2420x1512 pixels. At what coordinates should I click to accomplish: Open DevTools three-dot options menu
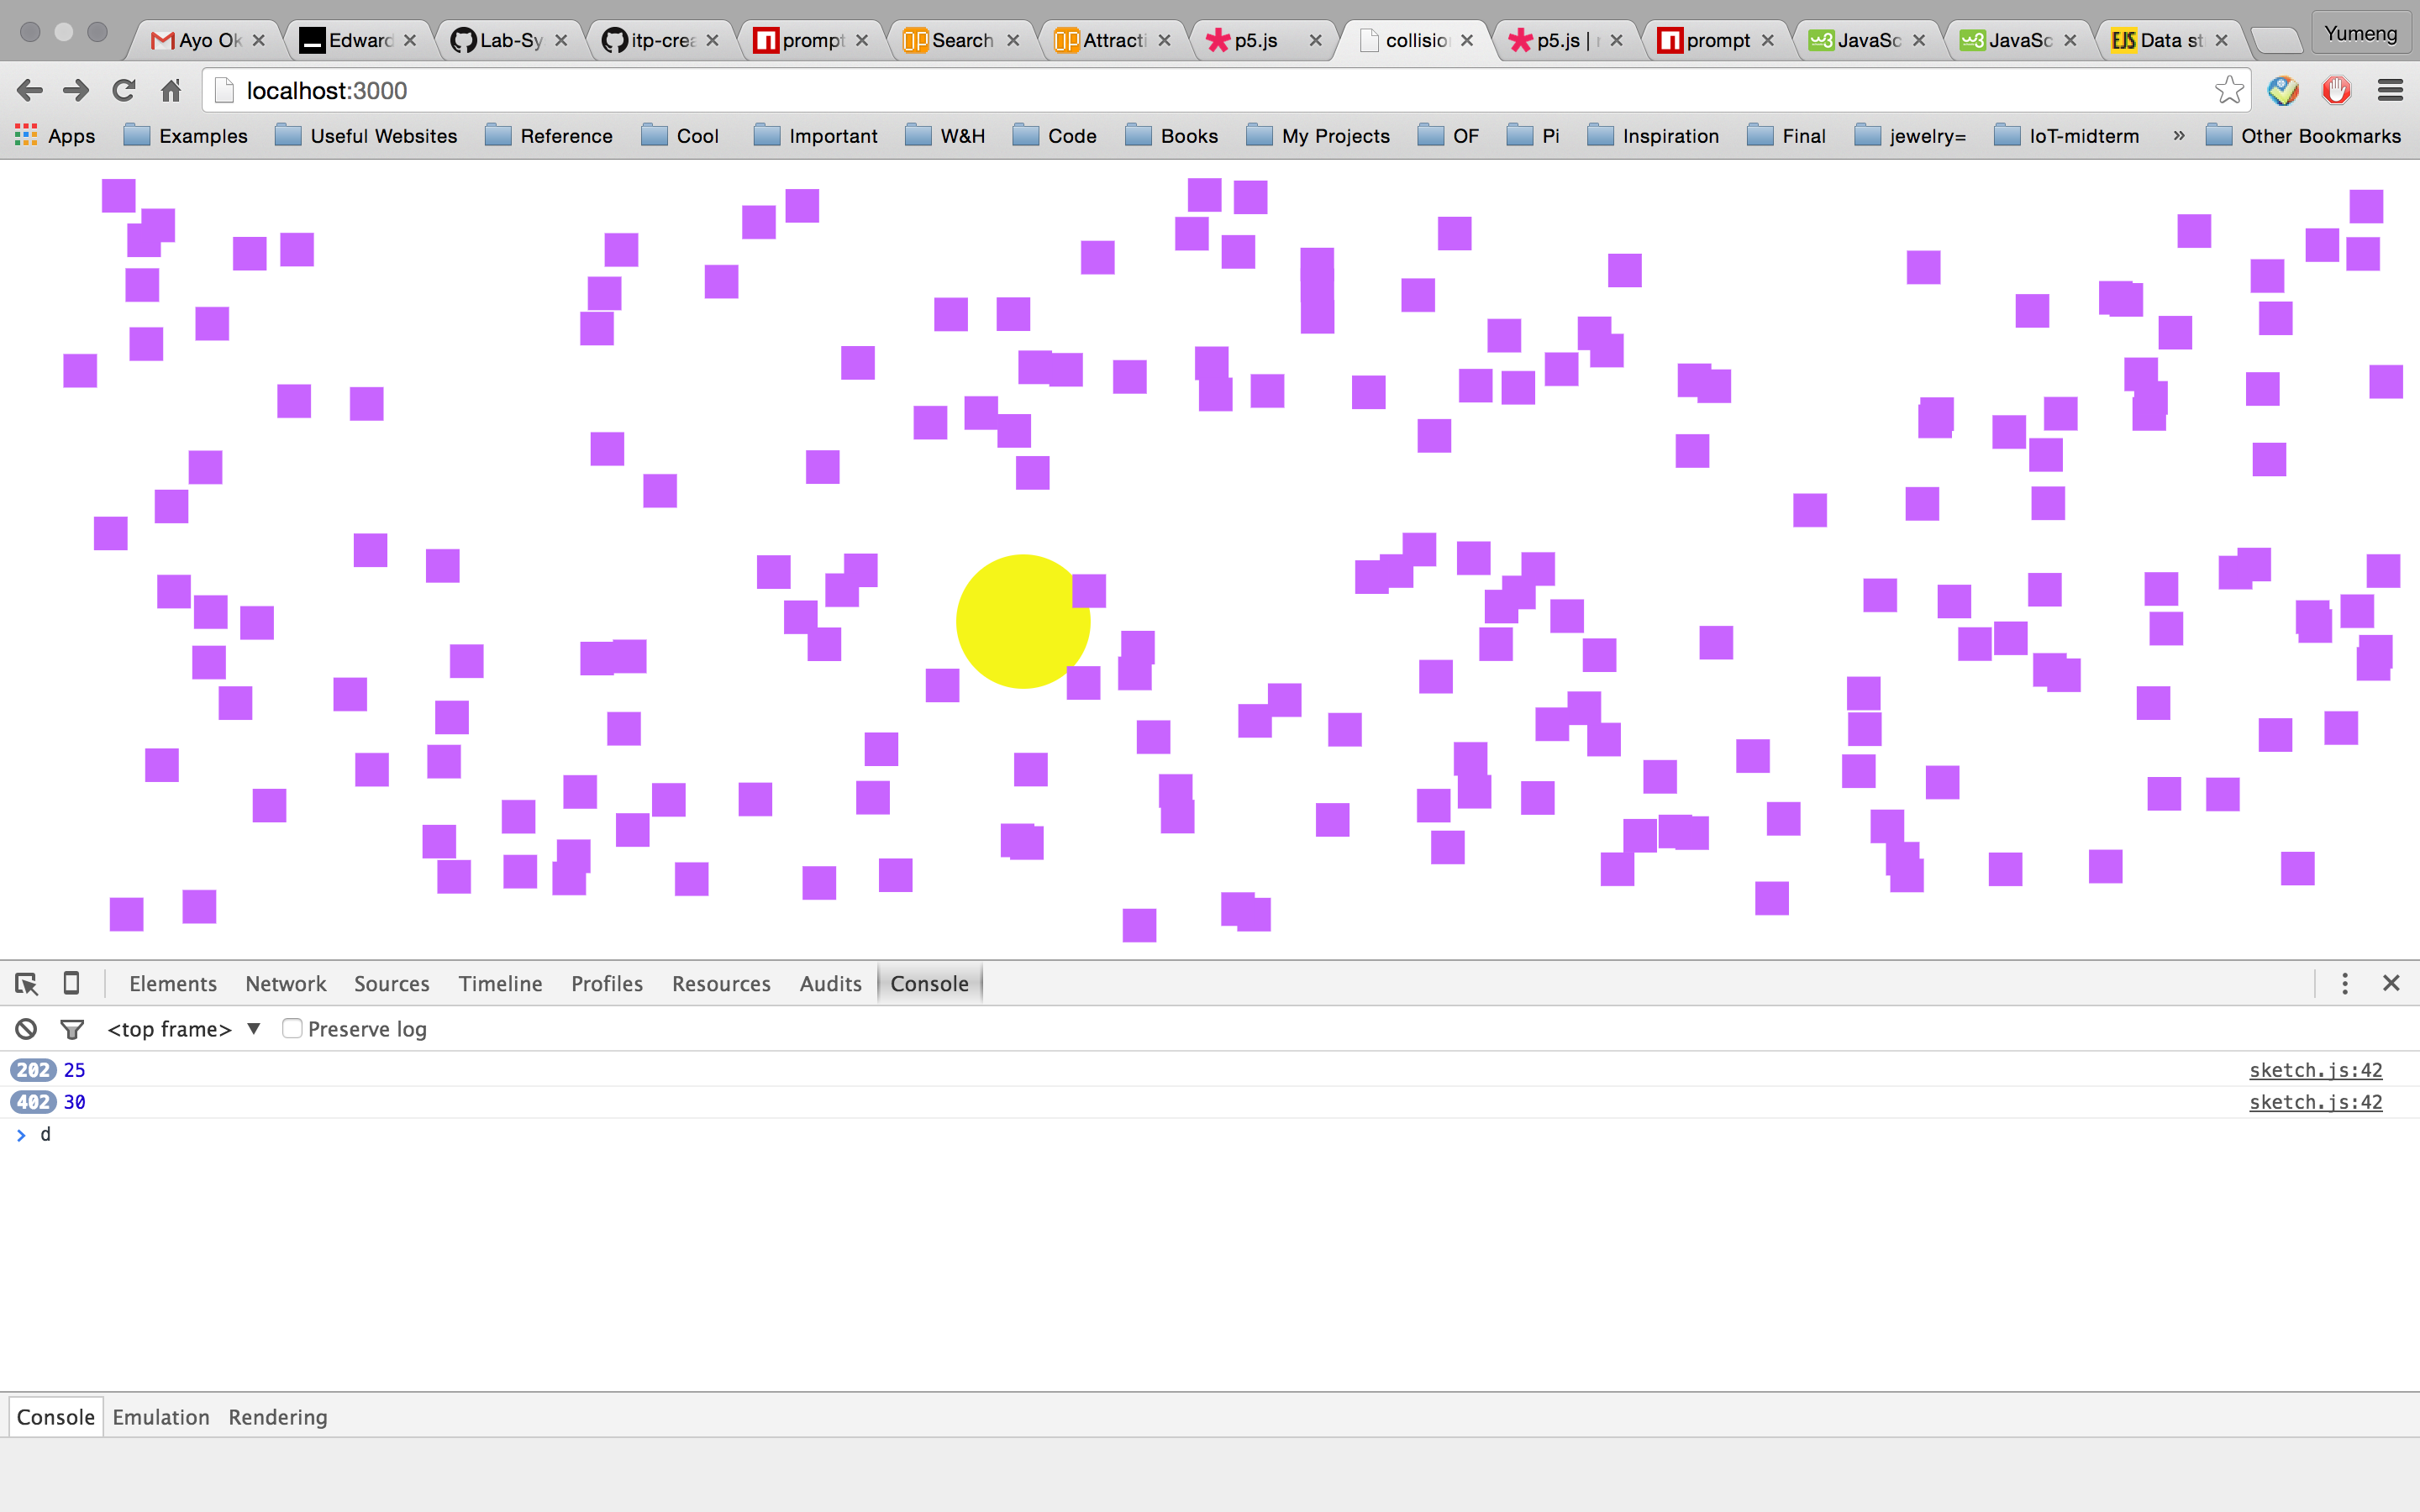pos(2344,983)
